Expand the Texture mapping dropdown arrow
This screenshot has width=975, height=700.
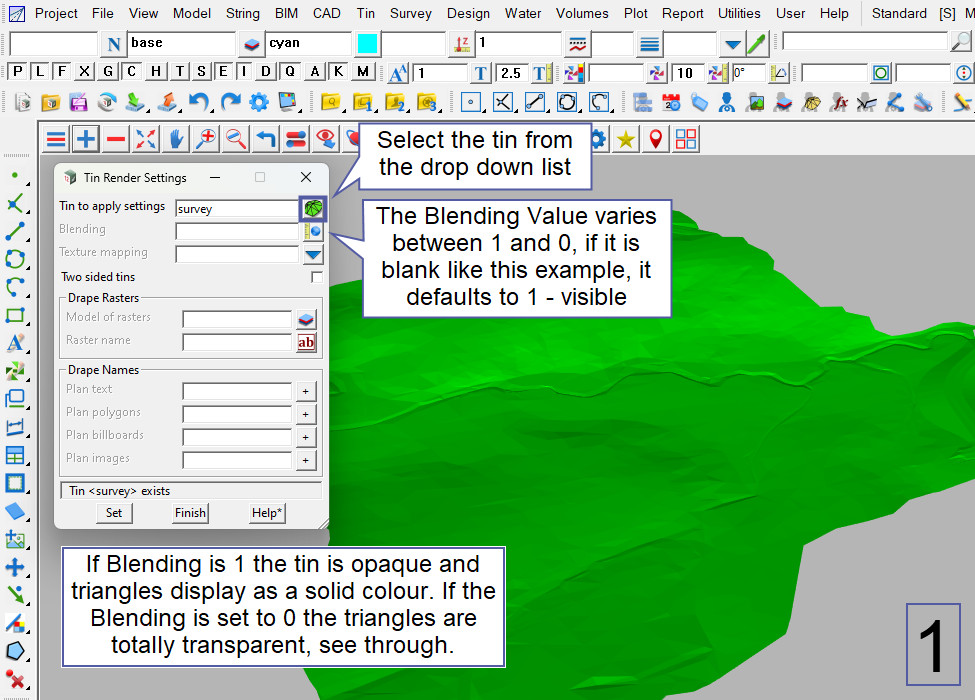pos(313,254)
